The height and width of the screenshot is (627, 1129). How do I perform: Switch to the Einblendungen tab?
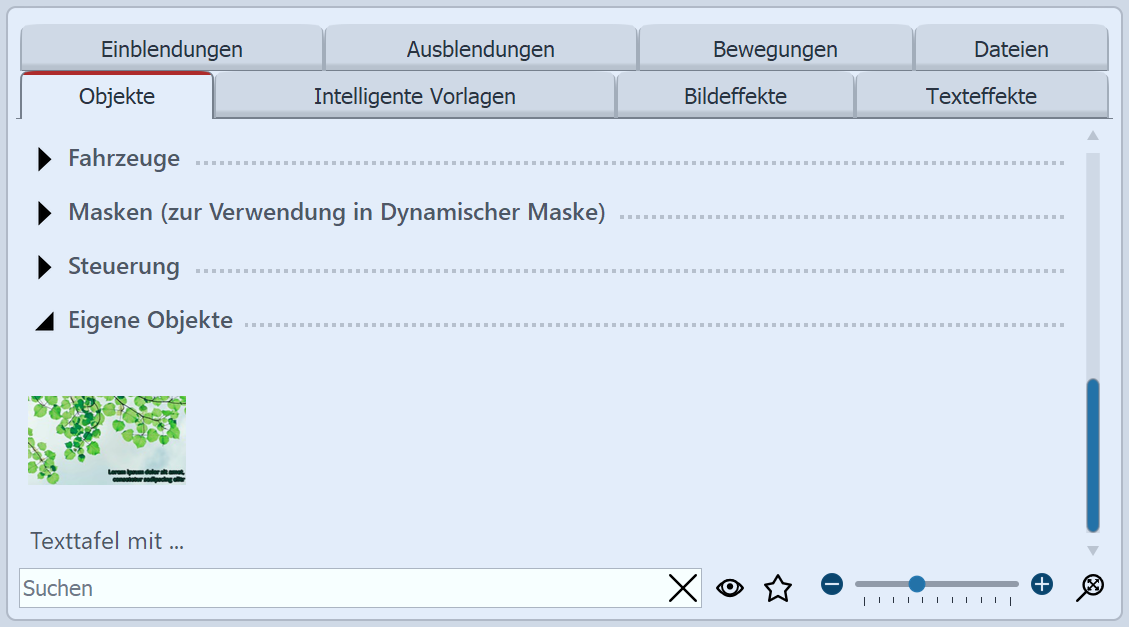pyautogui.click(x=172, y=48)
